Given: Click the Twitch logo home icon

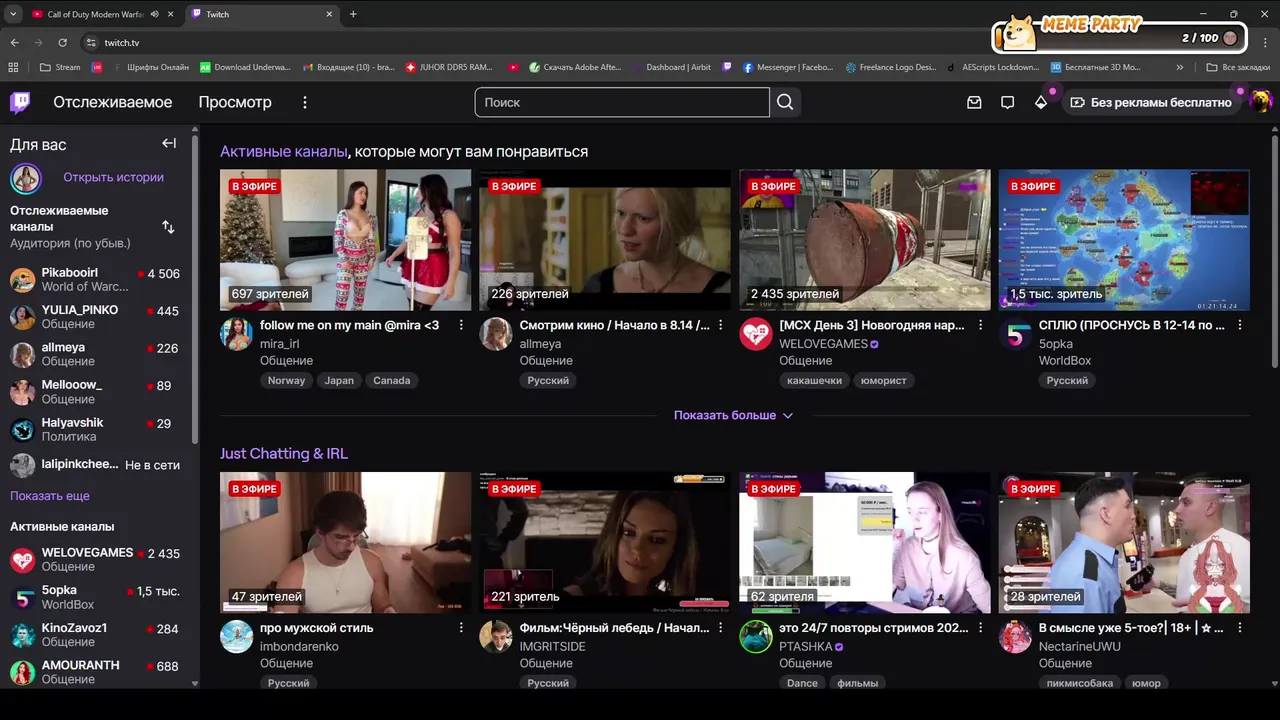Looking at the screenshot, I should 20,102.
